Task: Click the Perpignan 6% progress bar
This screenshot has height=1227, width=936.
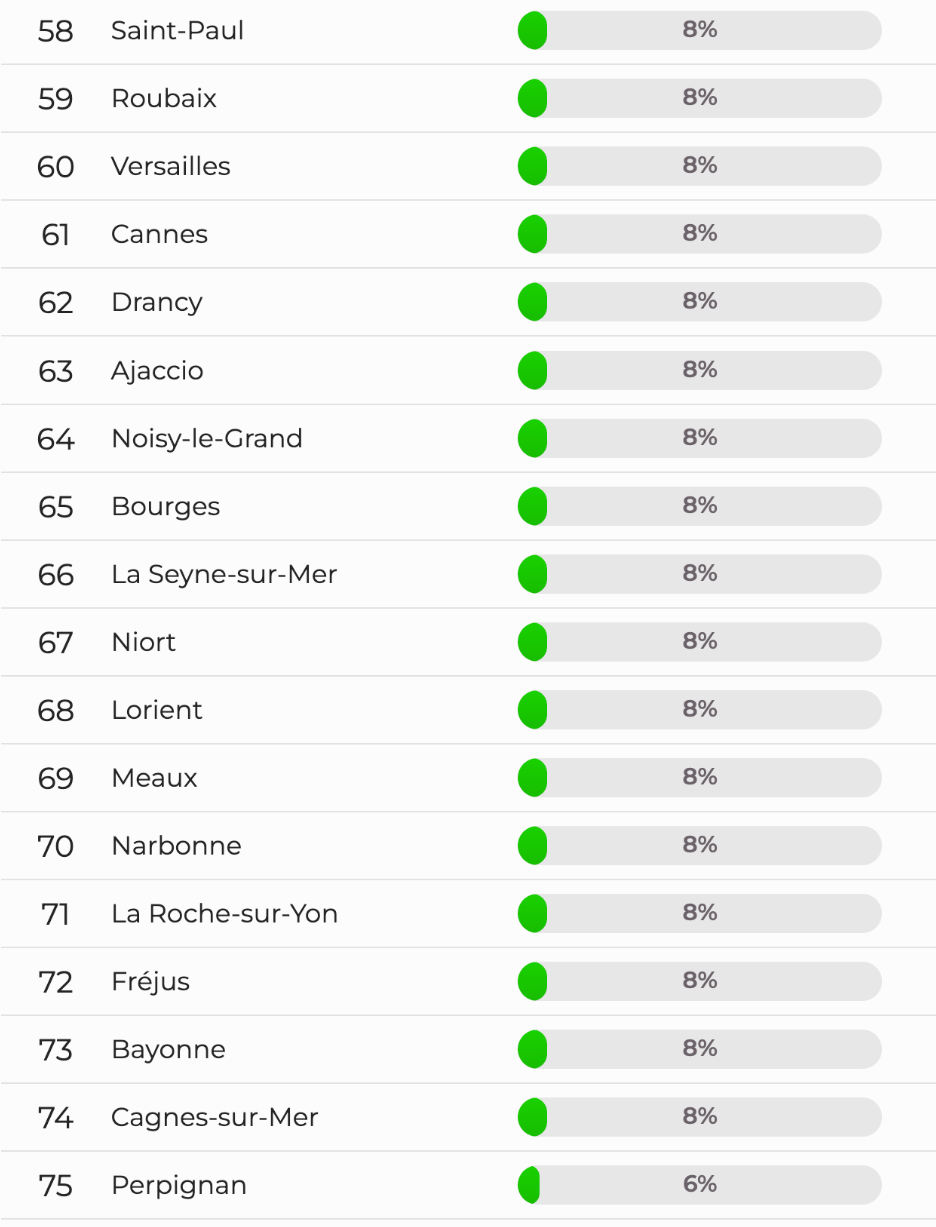Action: click(699, 1185)
